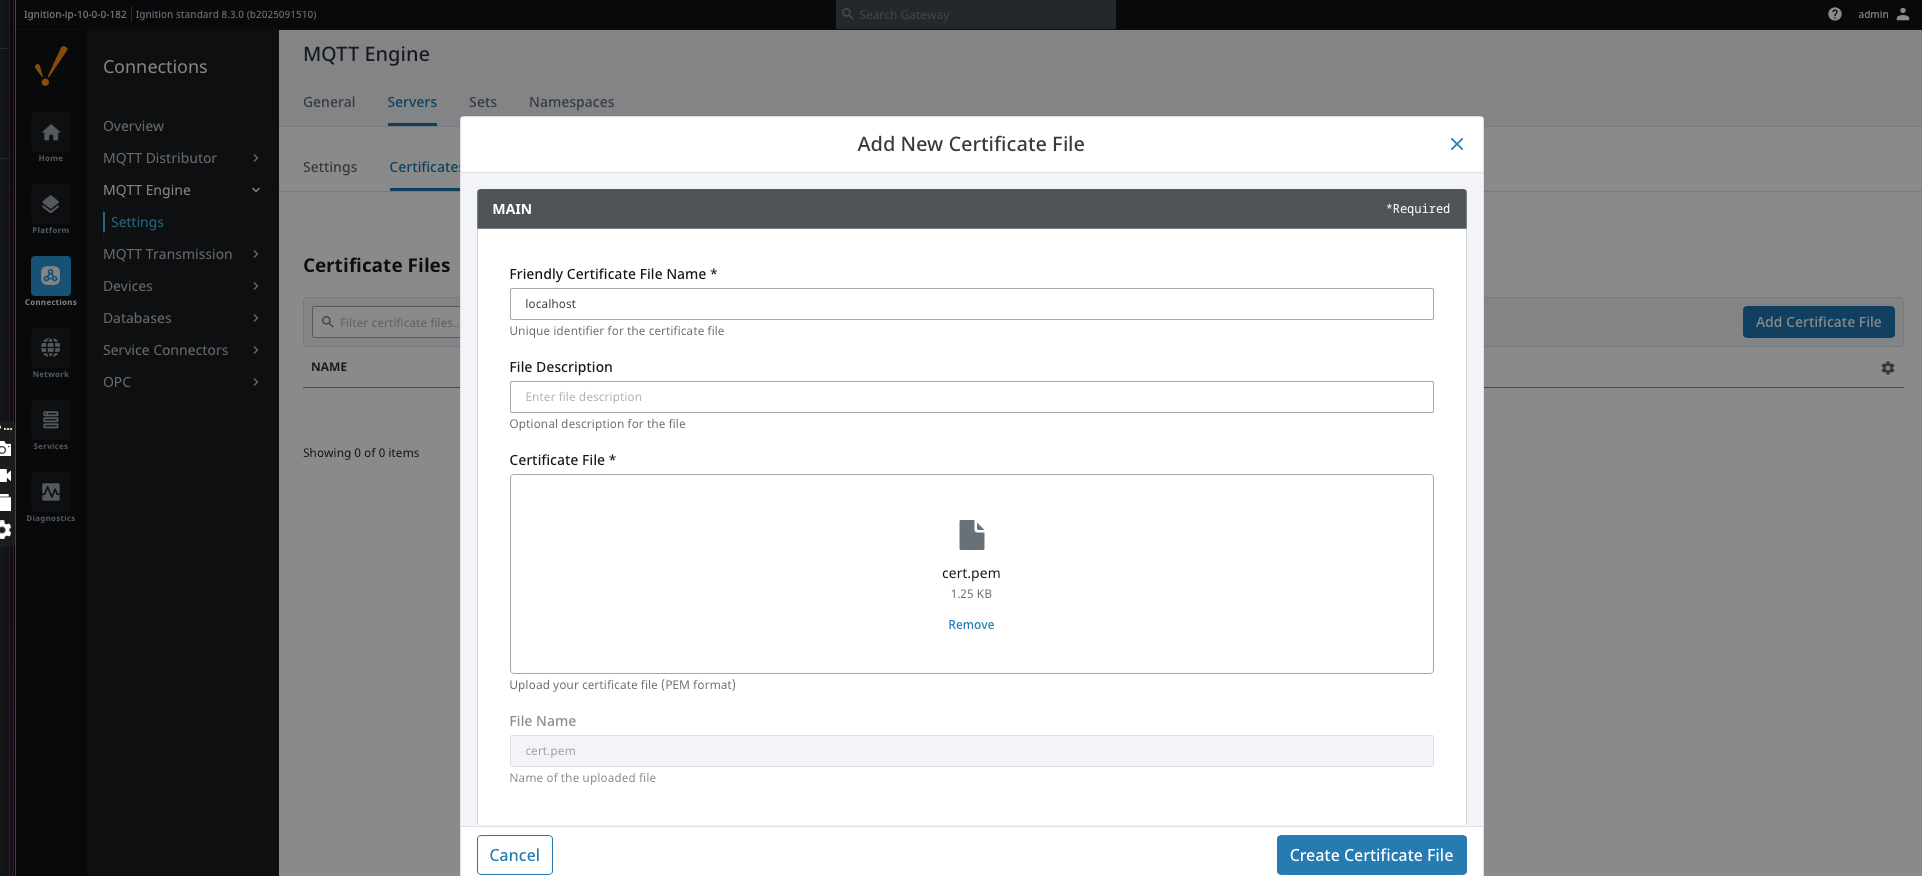Expand the MQTT Transmission menu

(180, 254)
